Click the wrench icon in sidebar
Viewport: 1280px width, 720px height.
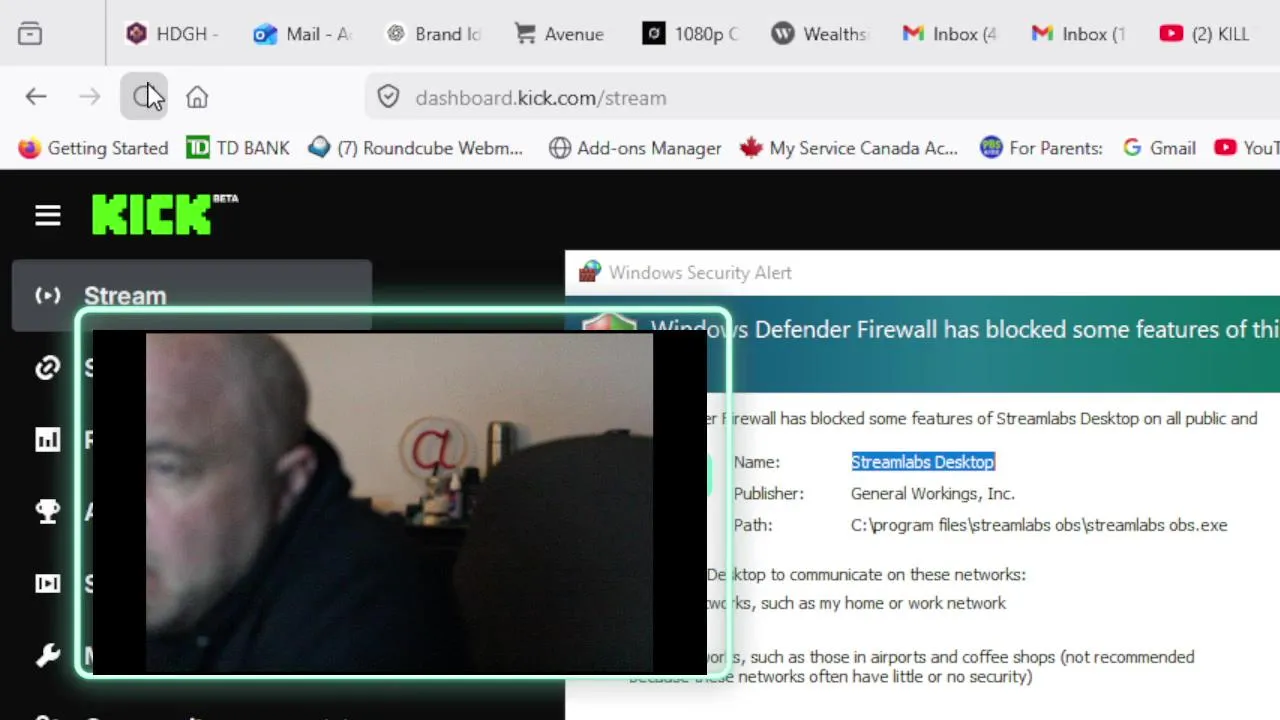(47, 656)
